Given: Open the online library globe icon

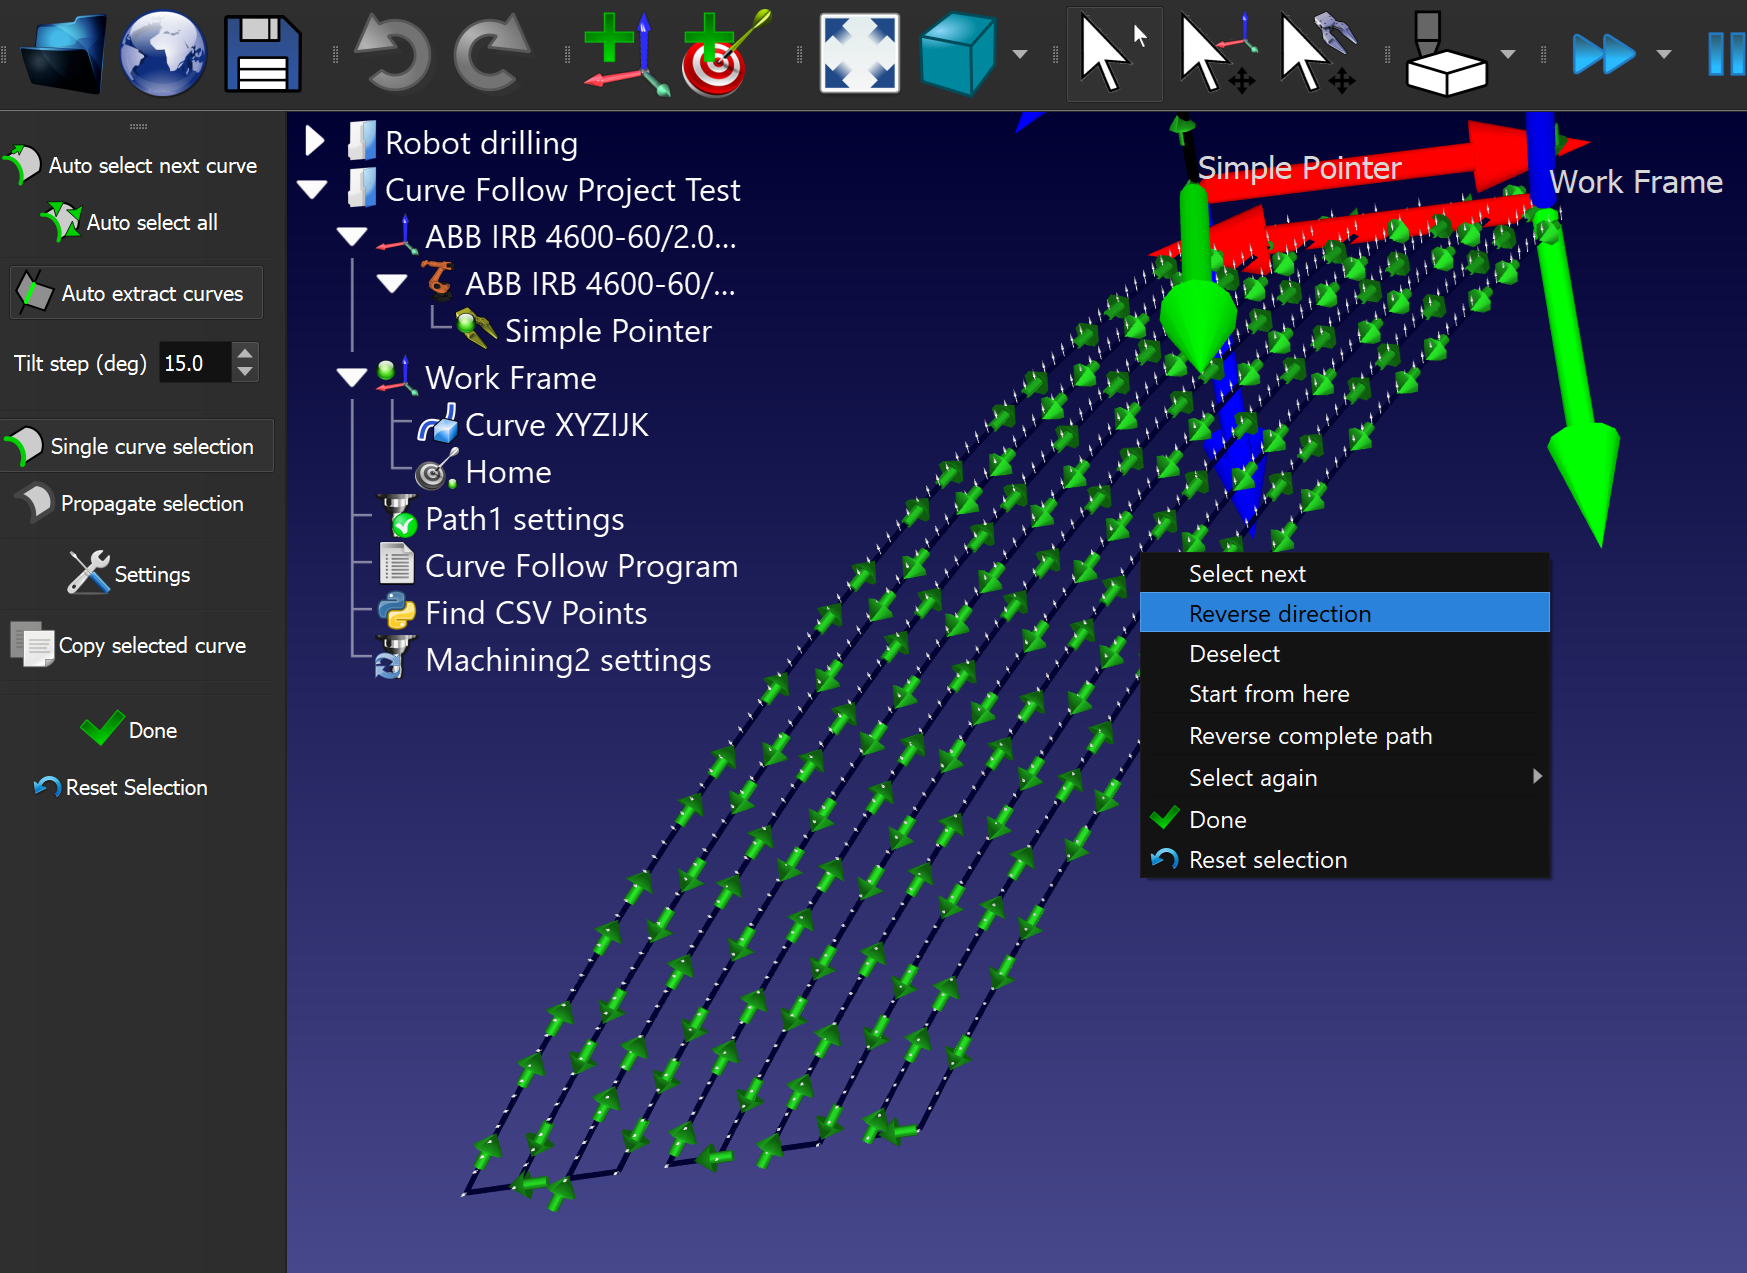Looking at the screenshot, I should [162, 54].
